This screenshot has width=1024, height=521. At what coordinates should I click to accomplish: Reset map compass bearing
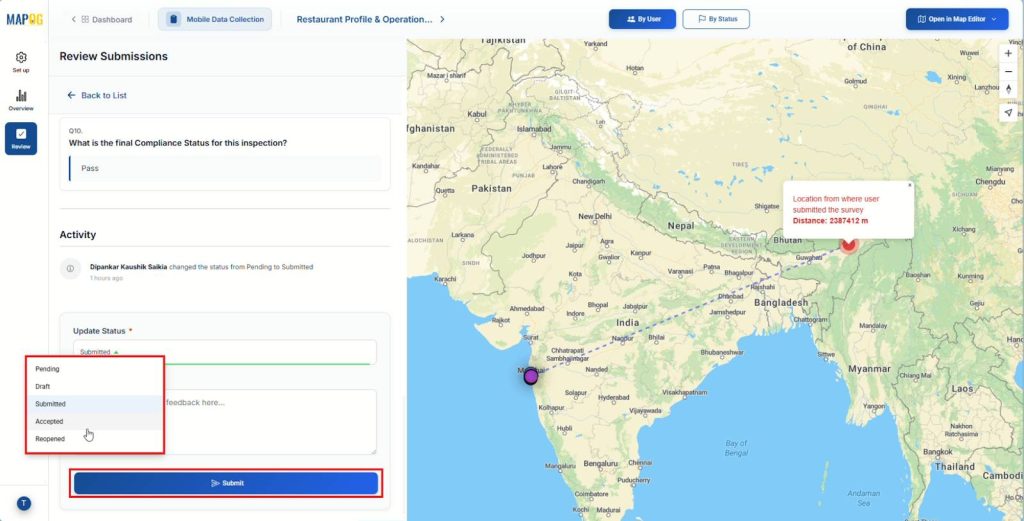click(1008, 89)
